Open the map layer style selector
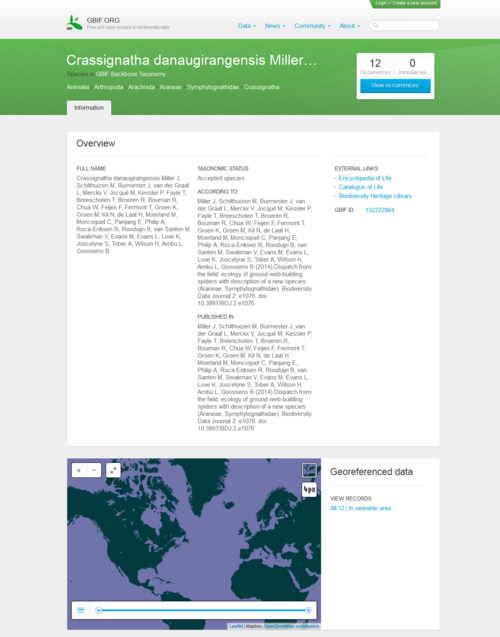 pos(309,470)
